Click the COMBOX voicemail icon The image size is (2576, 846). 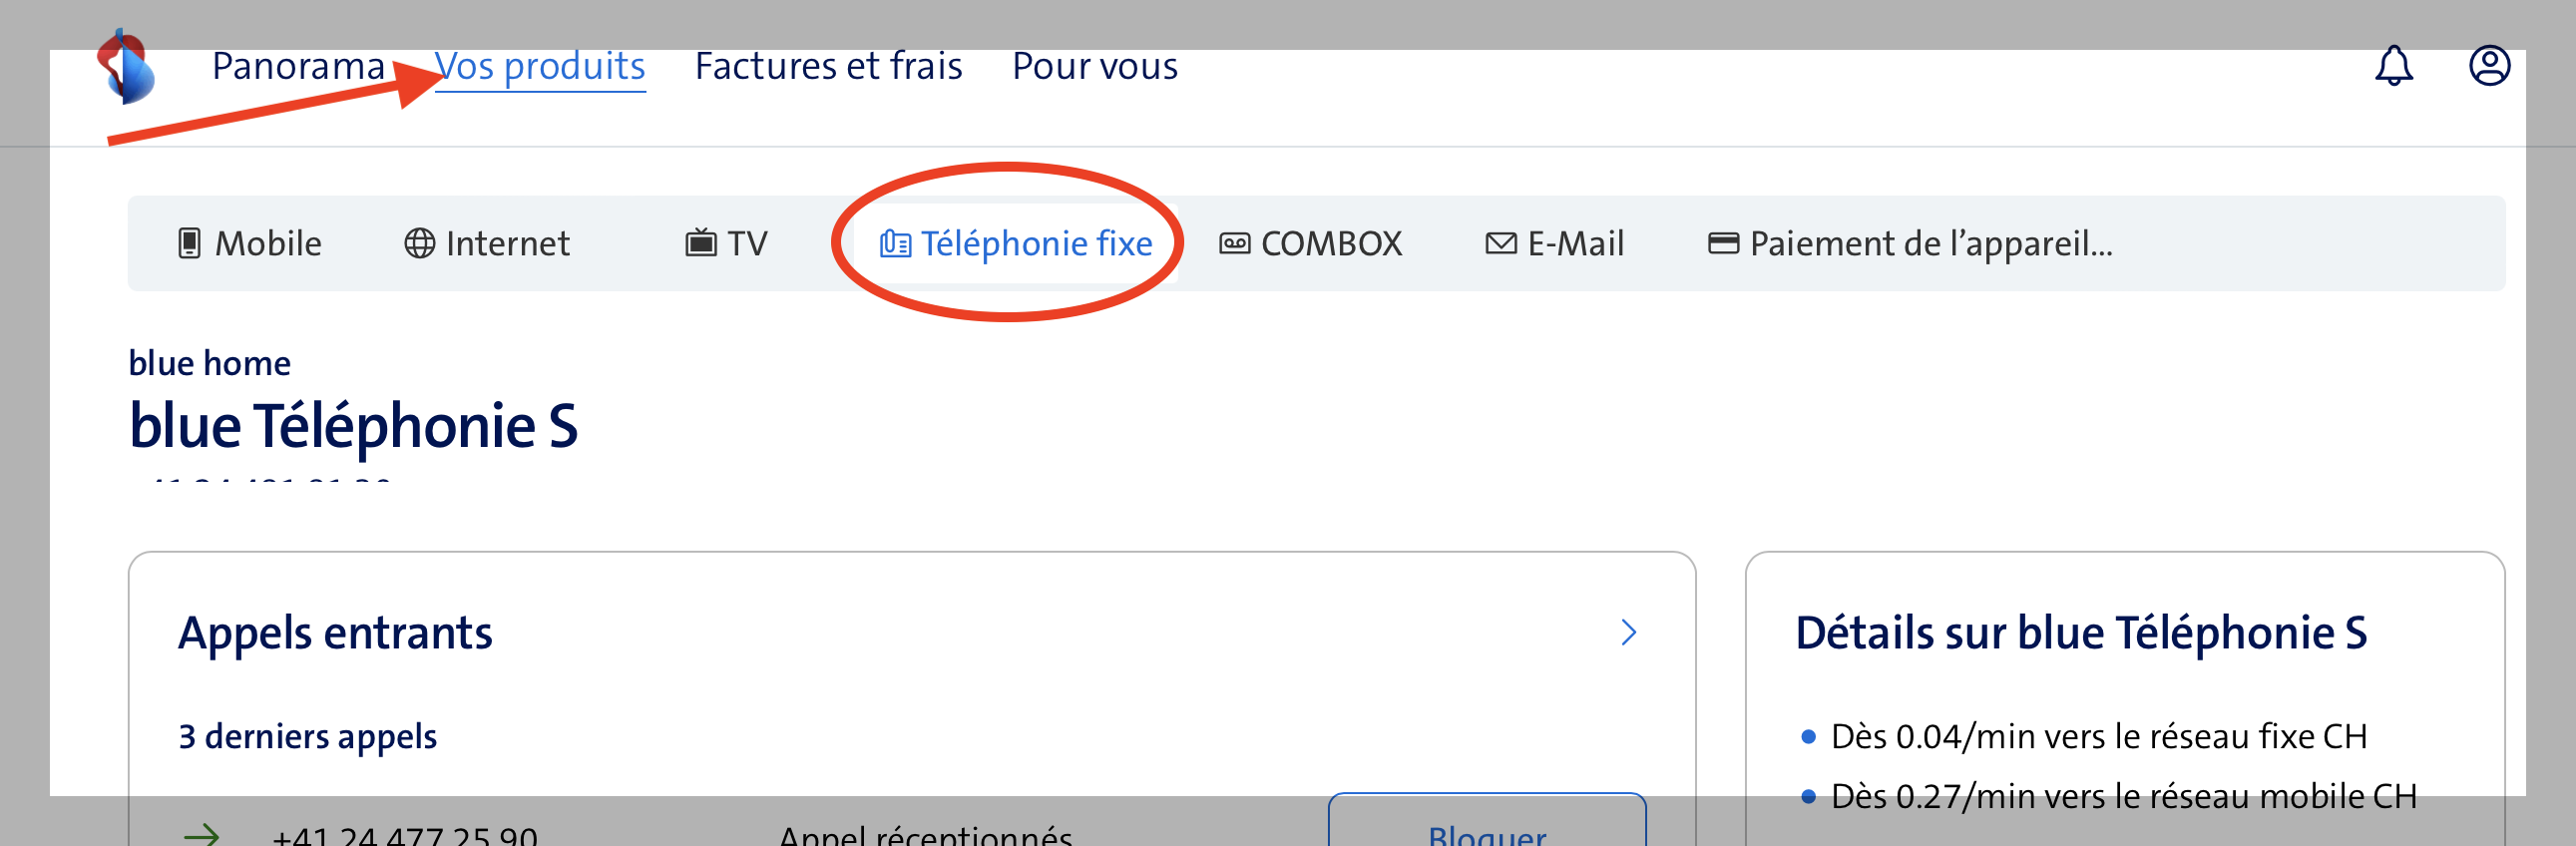point(1234,243)
